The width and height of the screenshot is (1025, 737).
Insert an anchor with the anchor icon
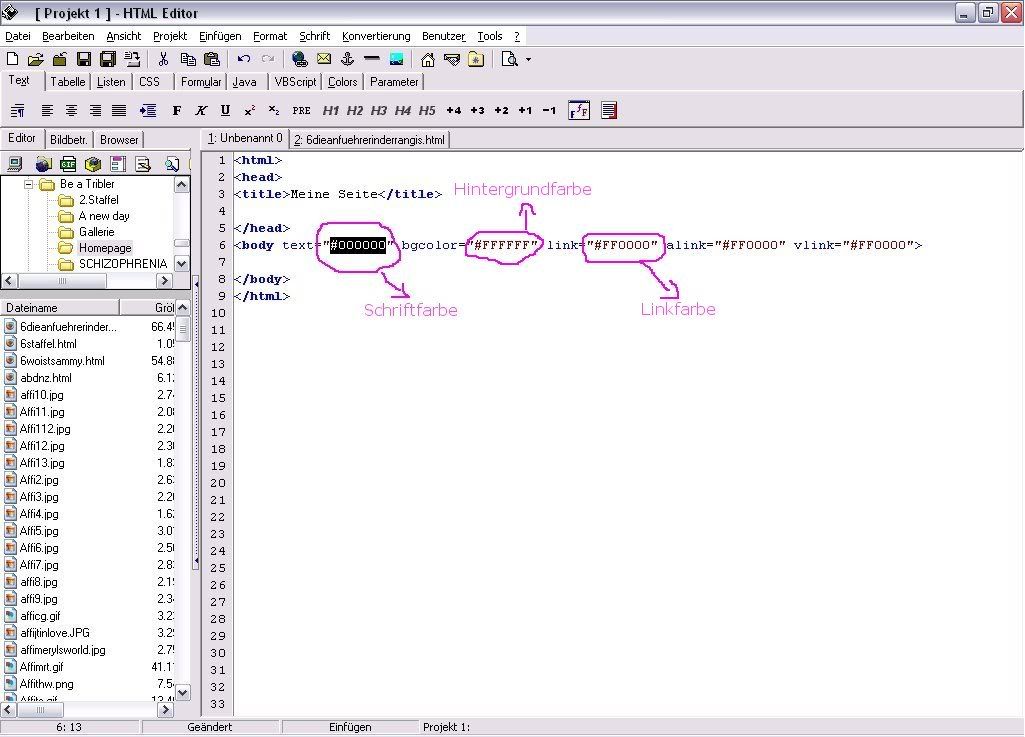pos(347,60)
